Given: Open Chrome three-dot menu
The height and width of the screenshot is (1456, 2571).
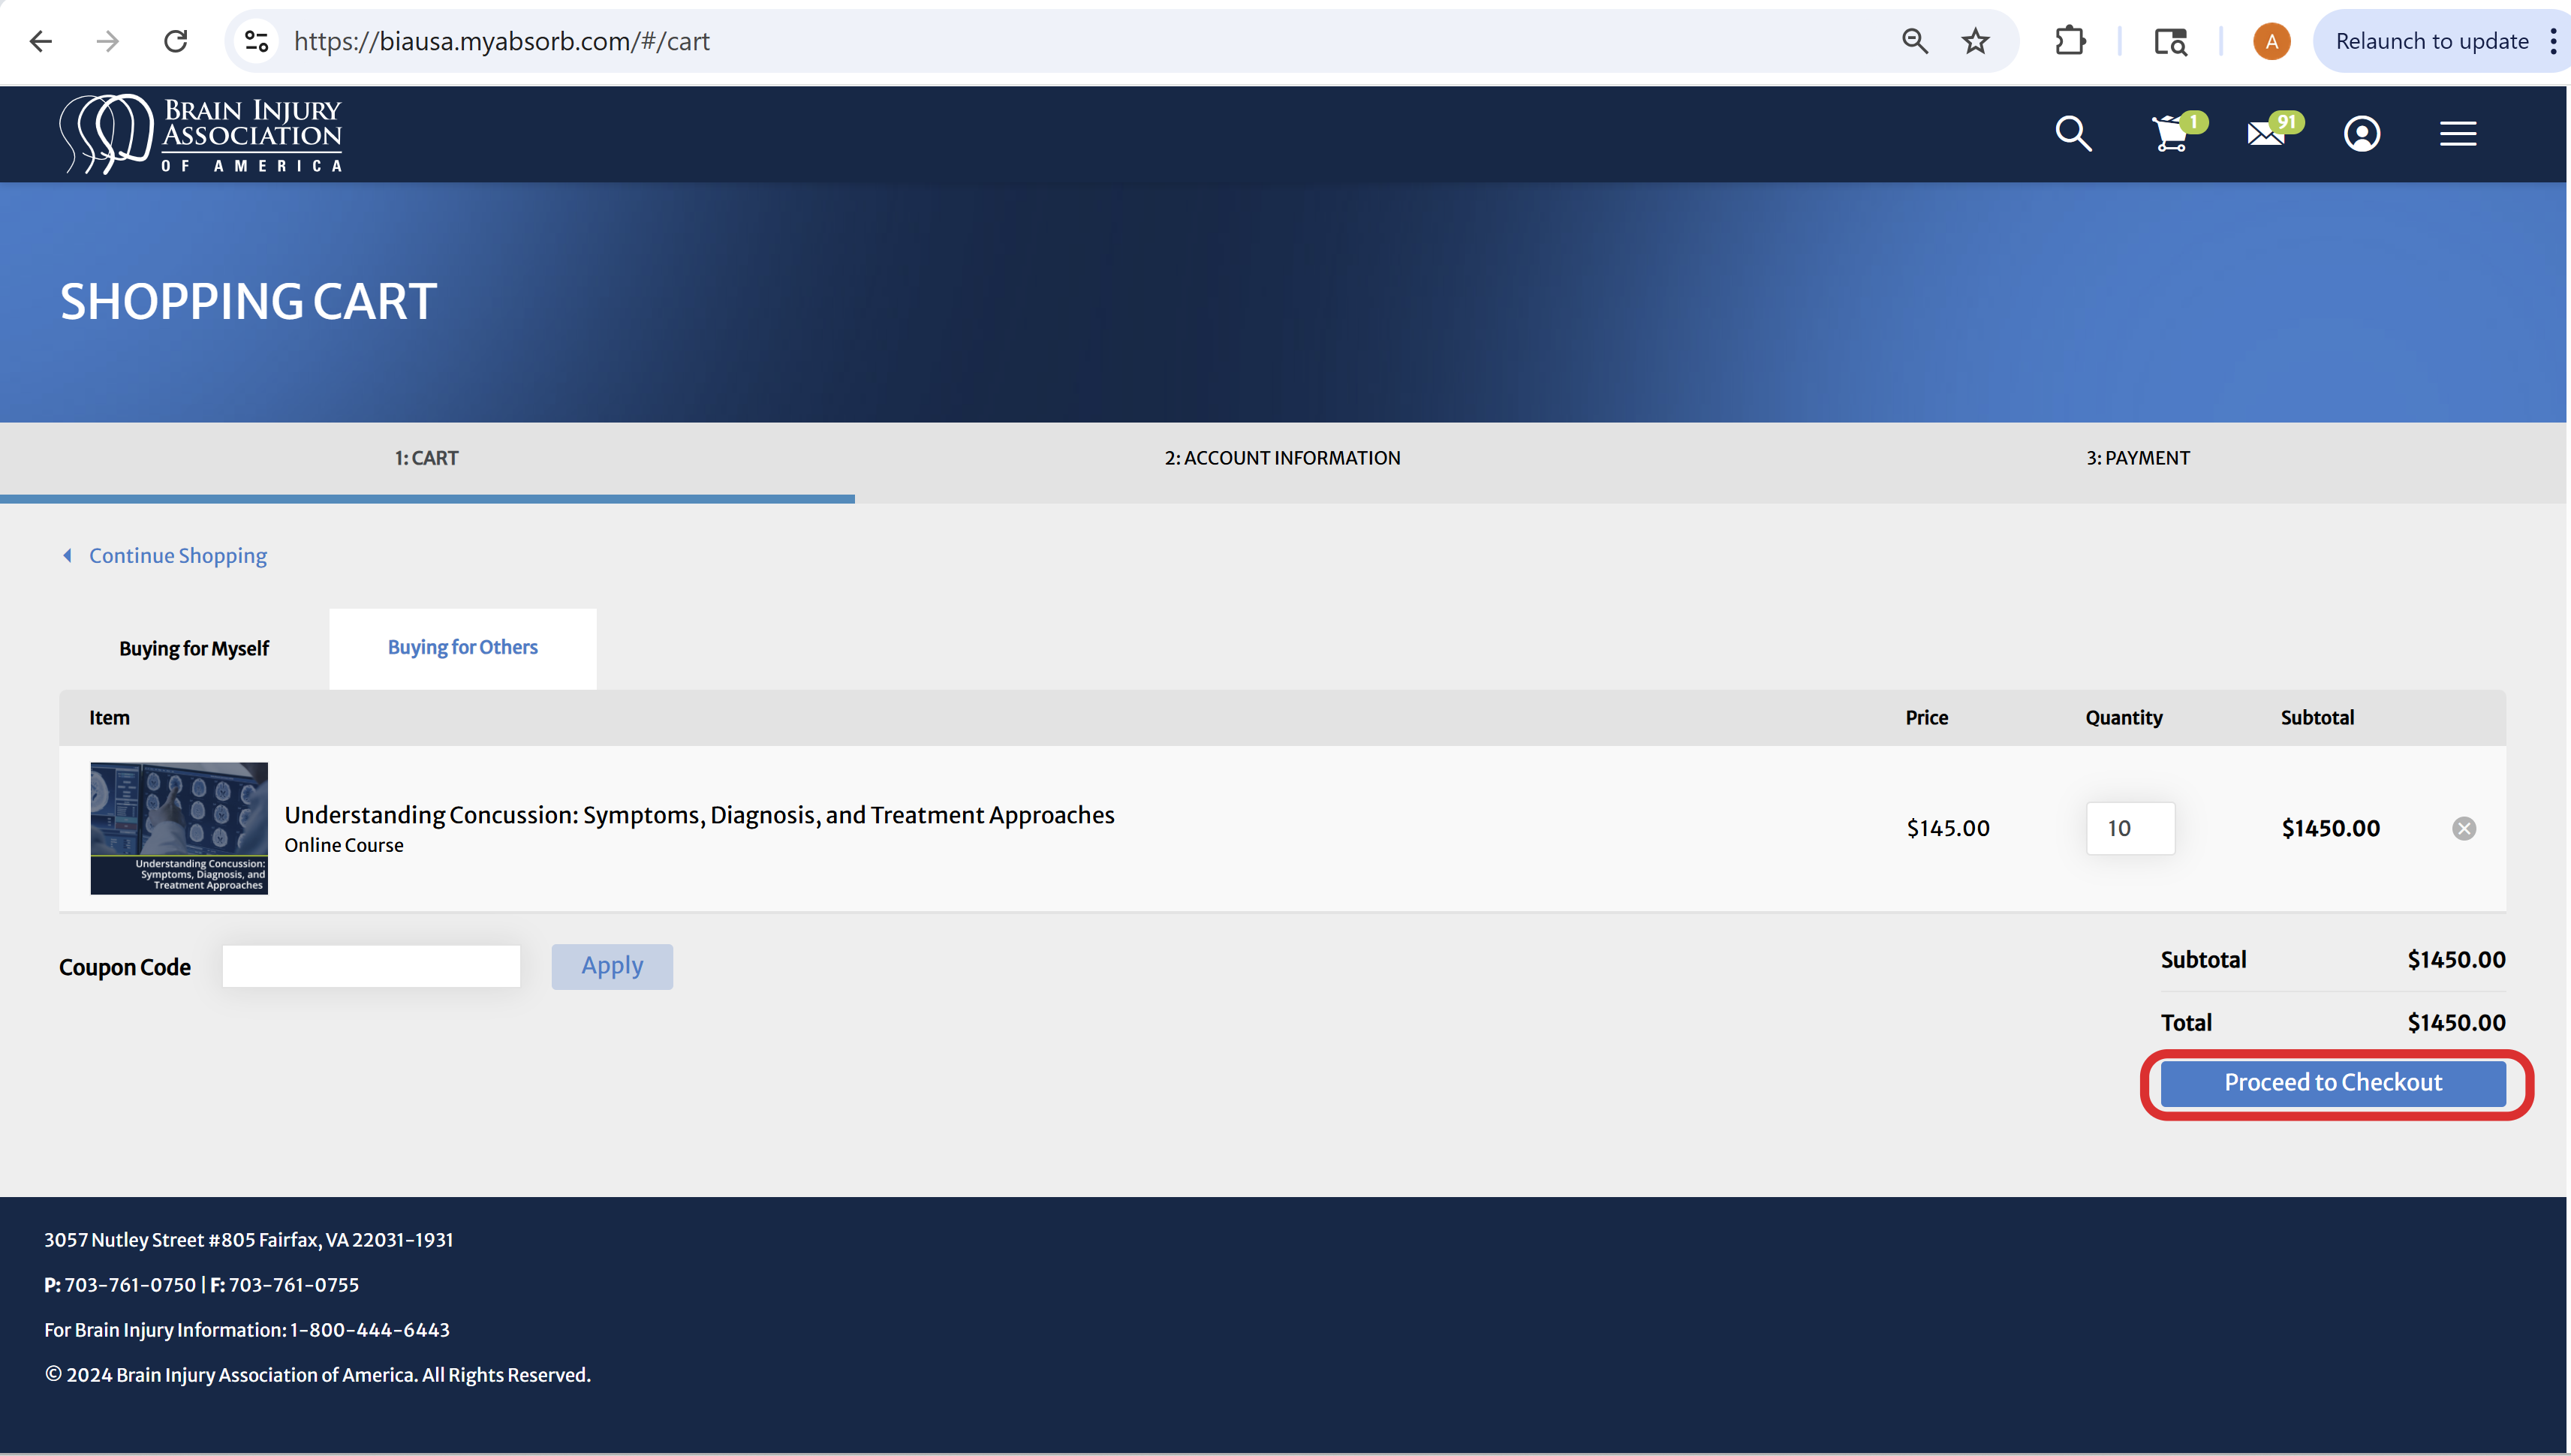Looking at the screenshot, I should (x=2553, y=41).
